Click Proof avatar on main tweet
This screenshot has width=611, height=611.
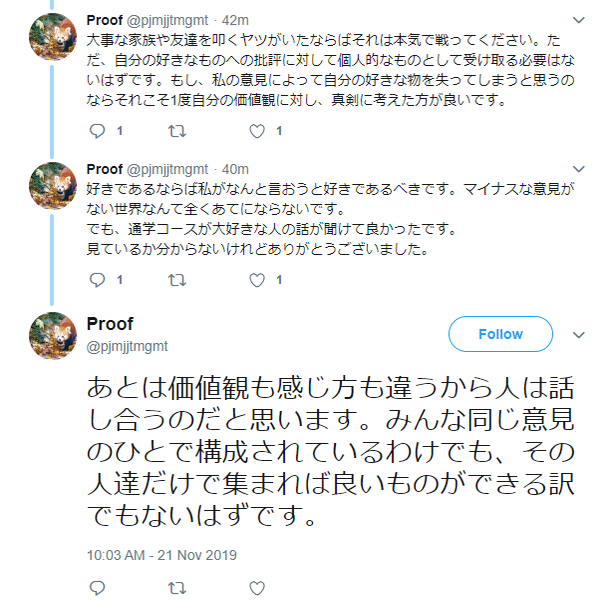[51, 336]
